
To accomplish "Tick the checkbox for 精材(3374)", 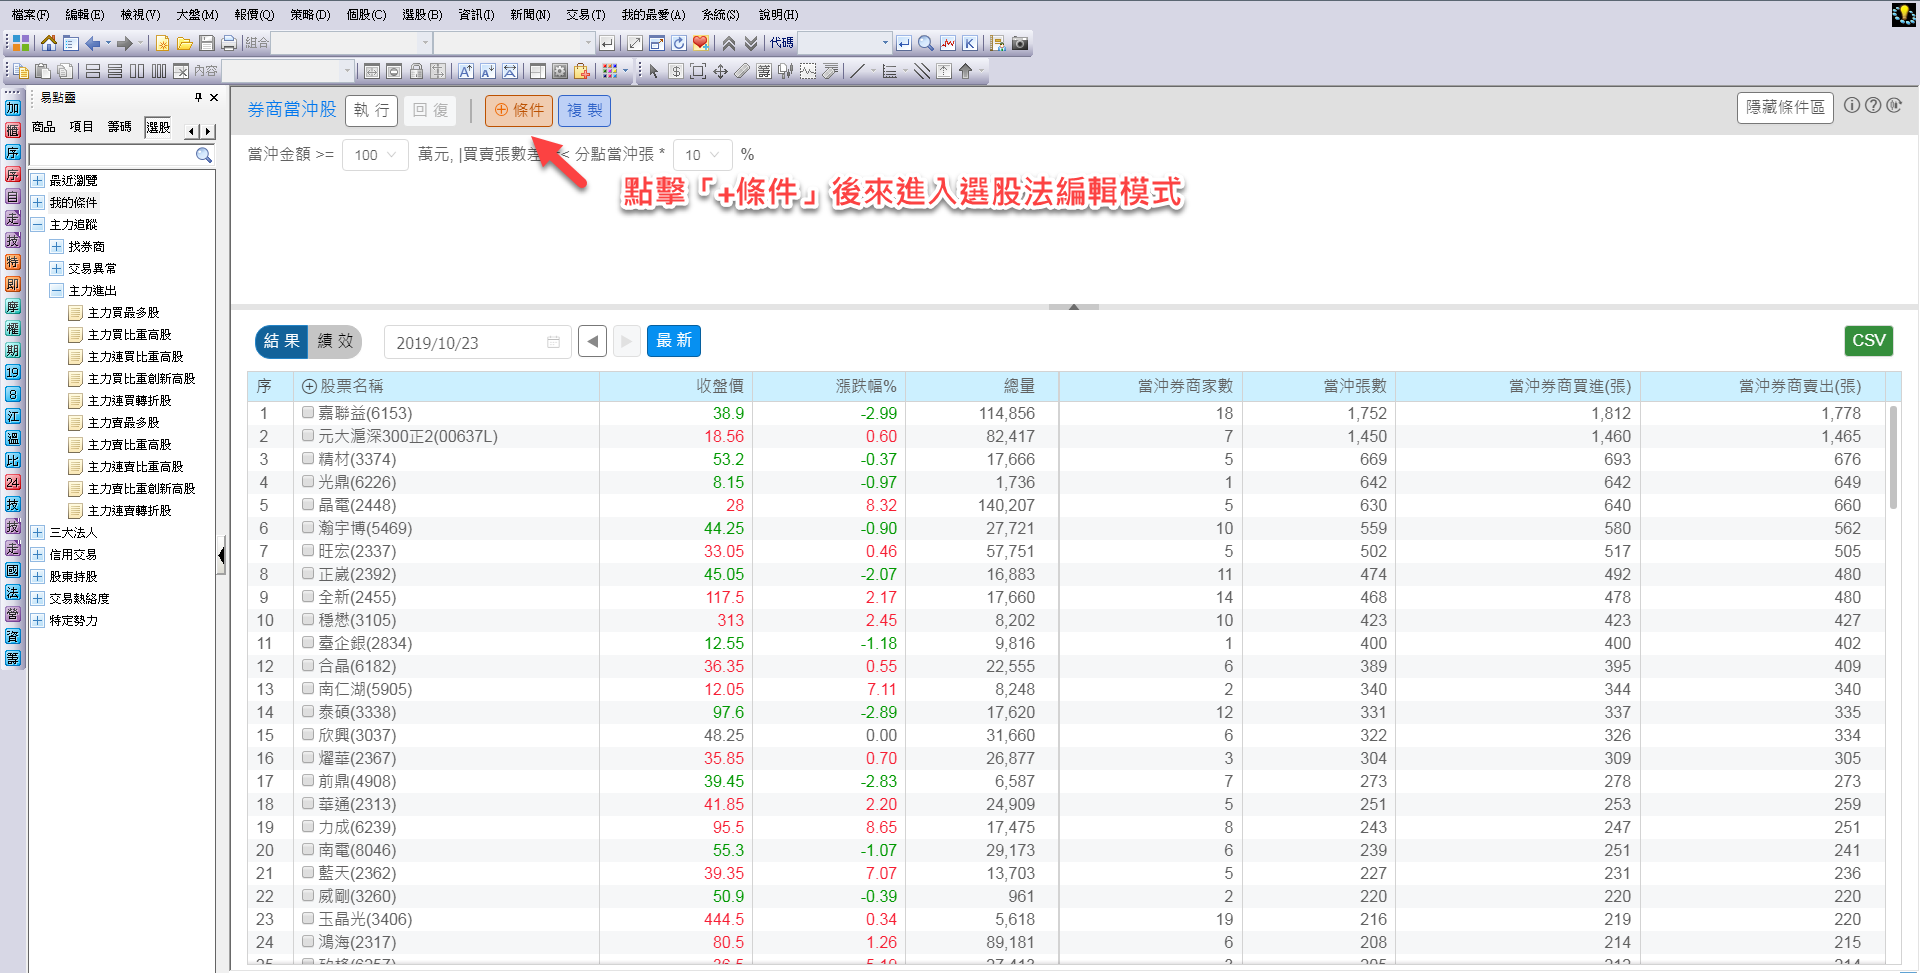I will point(308,458).
